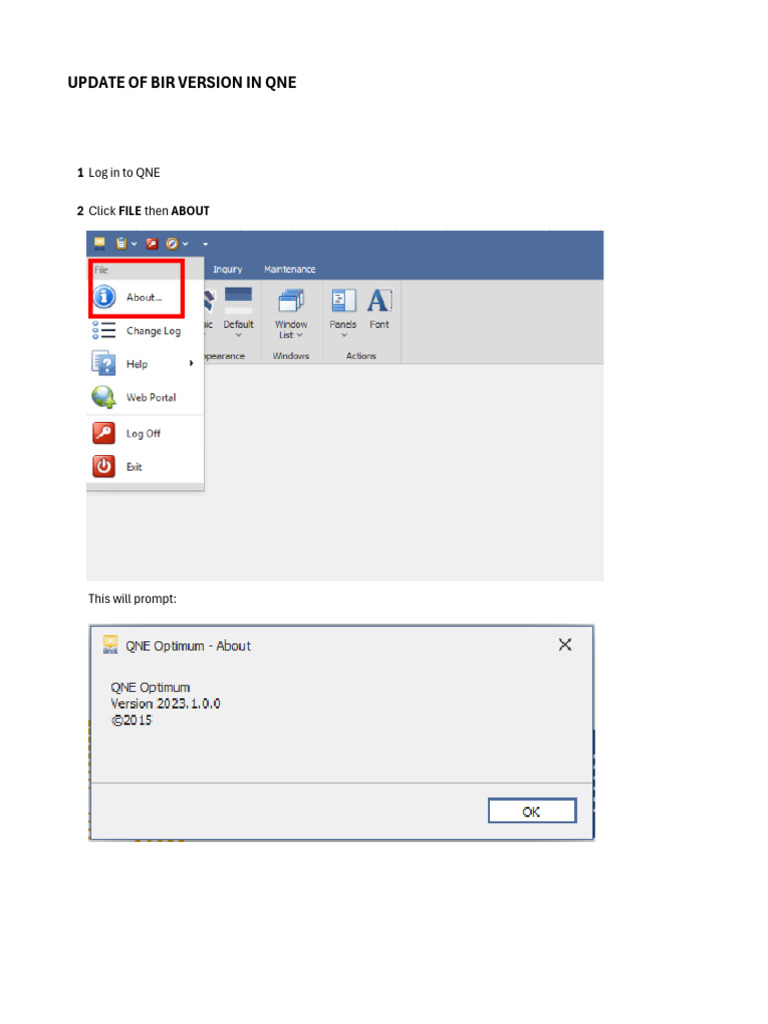
Task: Choose Log Off in the File menu
Action: point(145,433)
